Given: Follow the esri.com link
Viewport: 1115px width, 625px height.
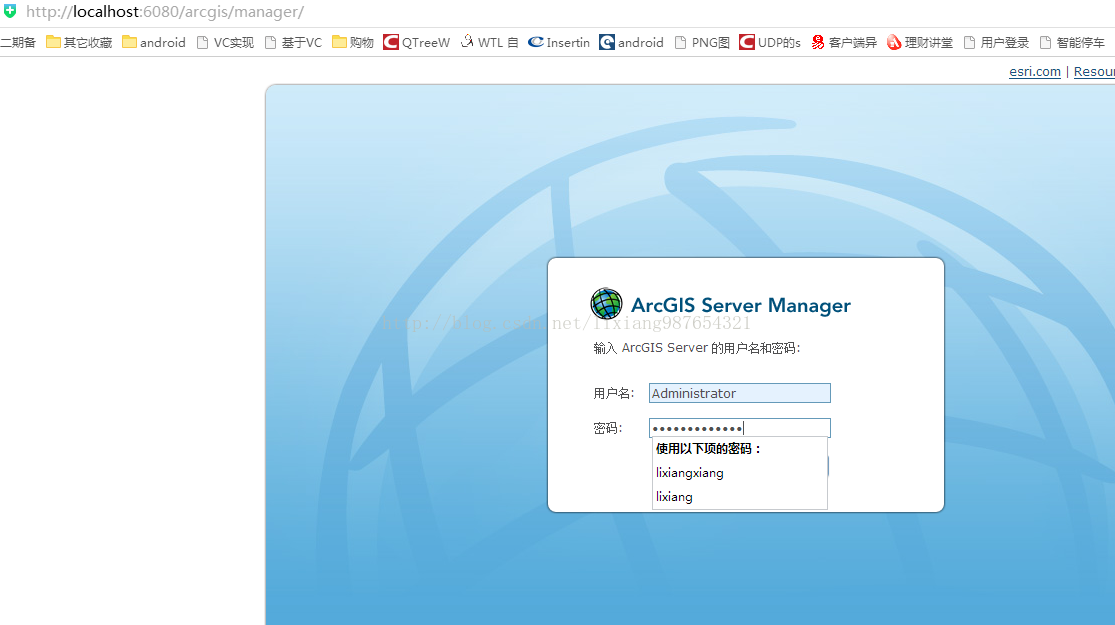Looking at the screenshot, I should pos(1035,72).
